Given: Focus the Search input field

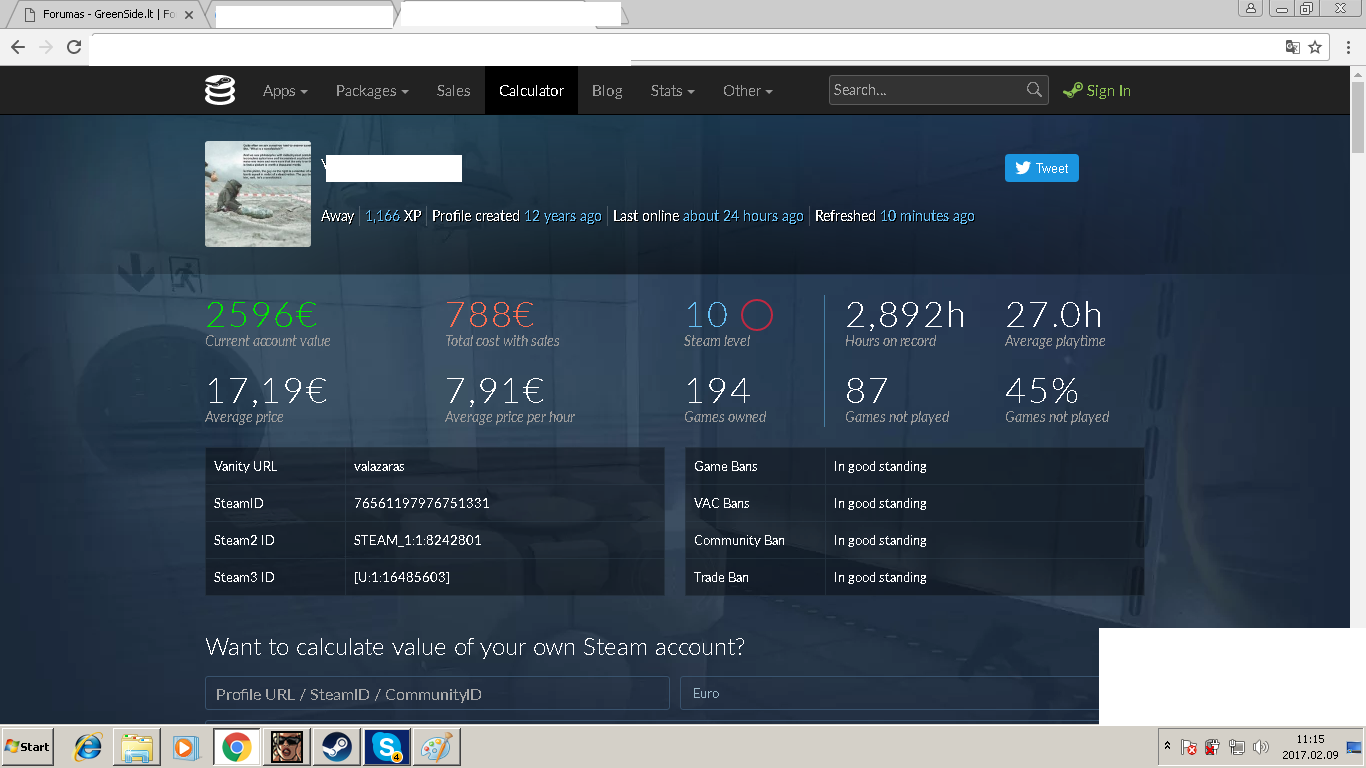Looking at the screenshot, I should click(938, 90).
